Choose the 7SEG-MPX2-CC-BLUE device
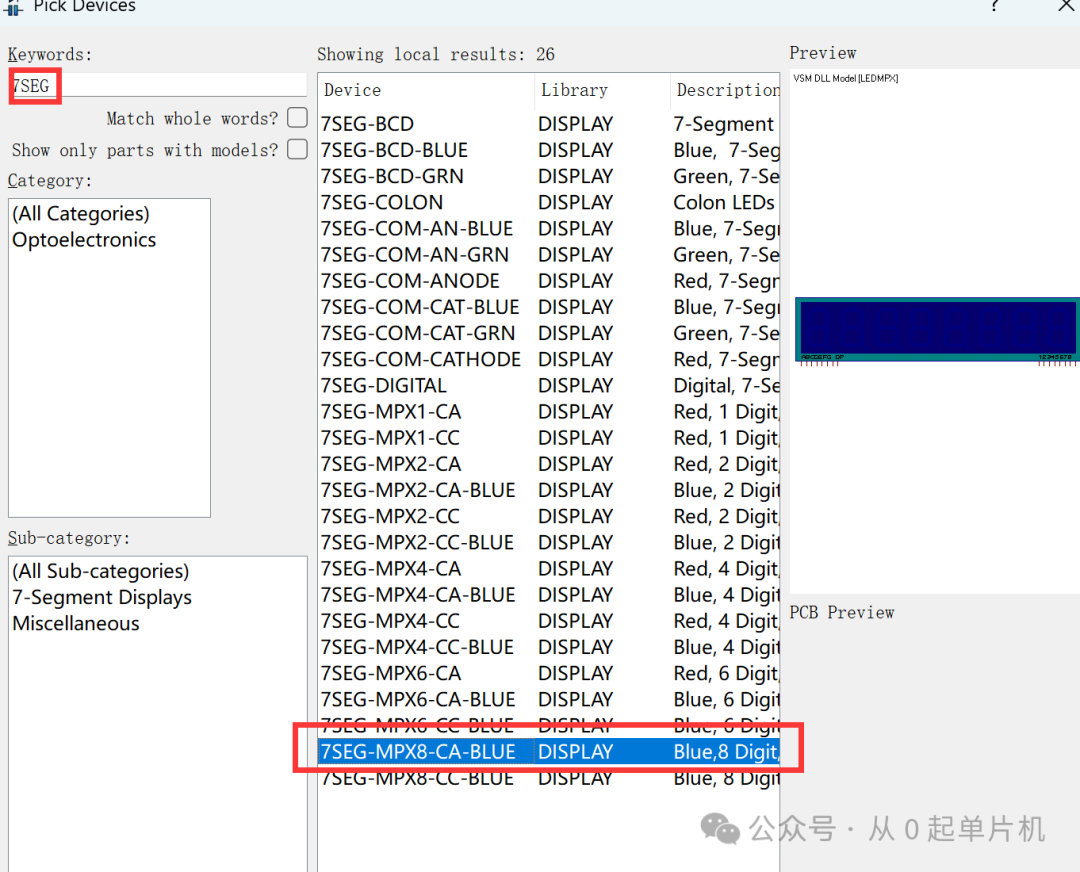Image resolution: width=1080 pixels, height=872 pixels. tap(548, 543)
